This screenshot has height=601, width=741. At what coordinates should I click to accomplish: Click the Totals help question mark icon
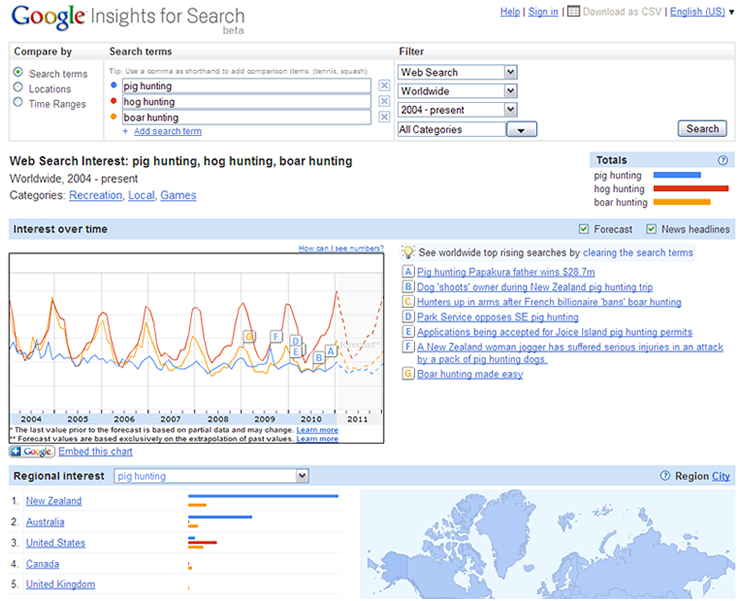[723, 160]
